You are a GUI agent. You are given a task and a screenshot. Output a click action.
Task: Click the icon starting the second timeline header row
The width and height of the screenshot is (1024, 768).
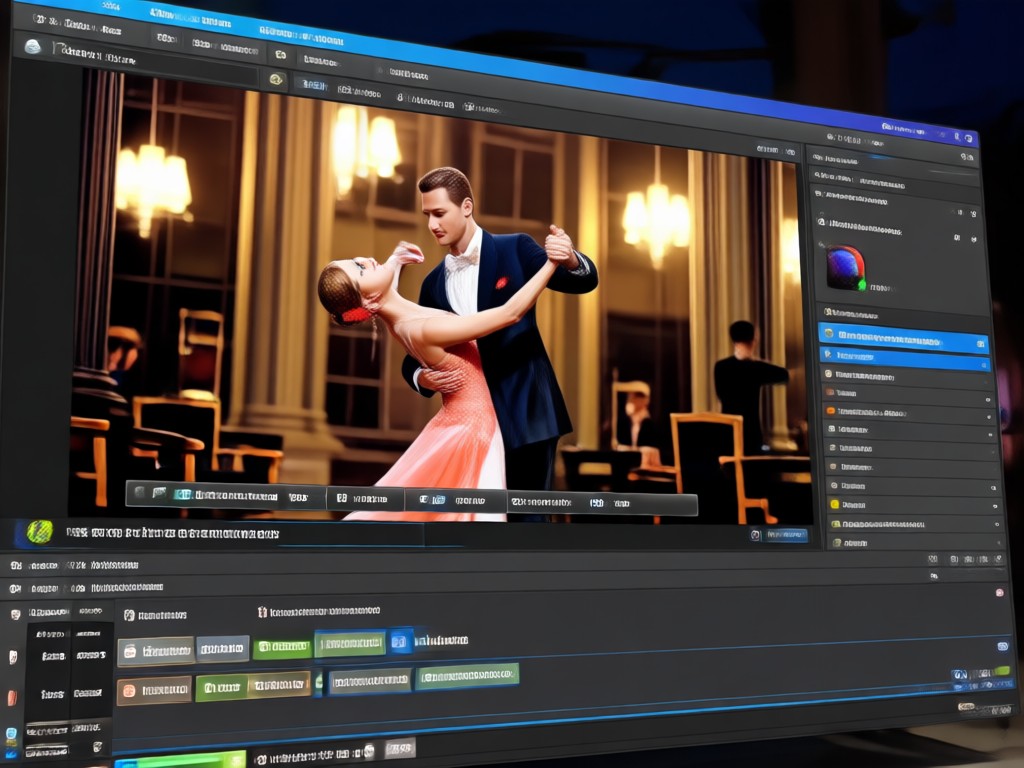coord(15,588)
